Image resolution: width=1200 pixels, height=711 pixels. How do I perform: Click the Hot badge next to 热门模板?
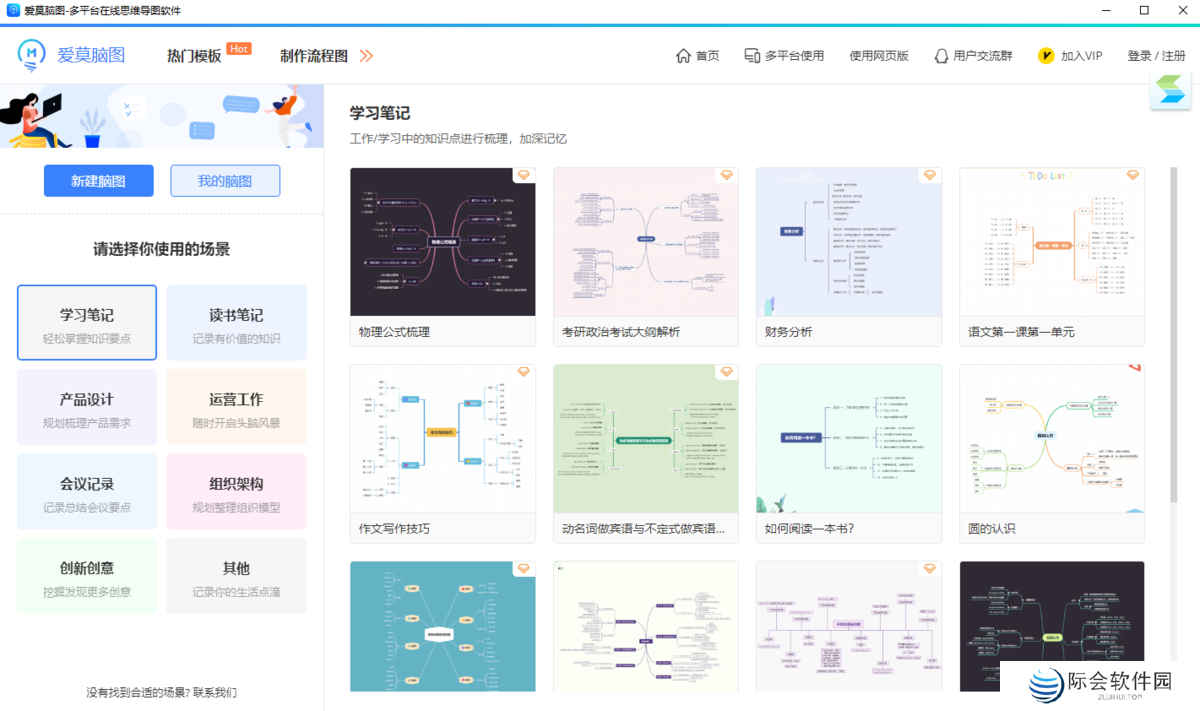click(237, 46)
